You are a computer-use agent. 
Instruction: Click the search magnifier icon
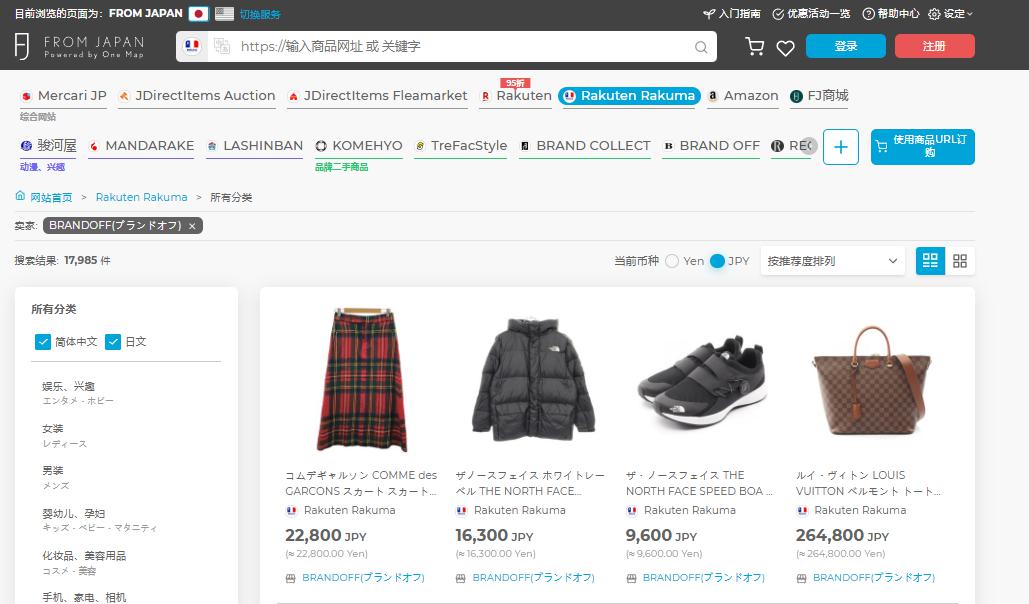pos(701,47)
